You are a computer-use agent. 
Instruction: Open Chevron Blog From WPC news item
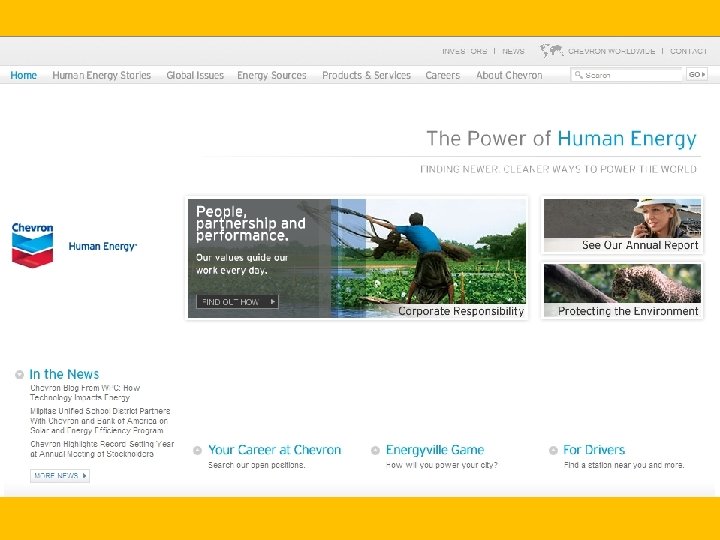click(x=85, y=393)
